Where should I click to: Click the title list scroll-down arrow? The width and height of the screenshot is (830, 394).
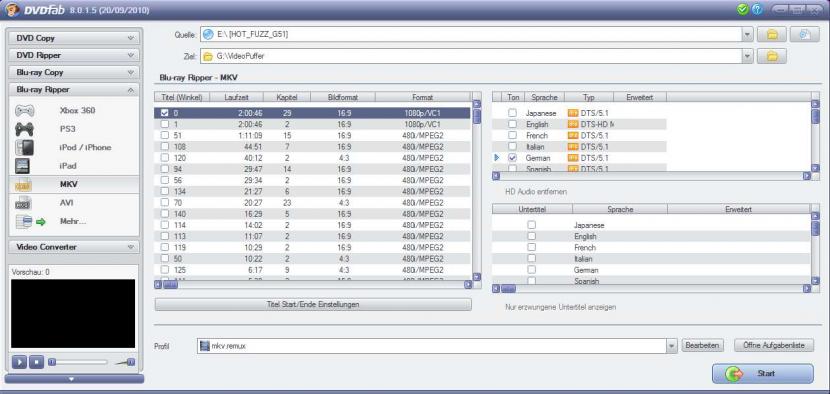[x=476, y=277]
